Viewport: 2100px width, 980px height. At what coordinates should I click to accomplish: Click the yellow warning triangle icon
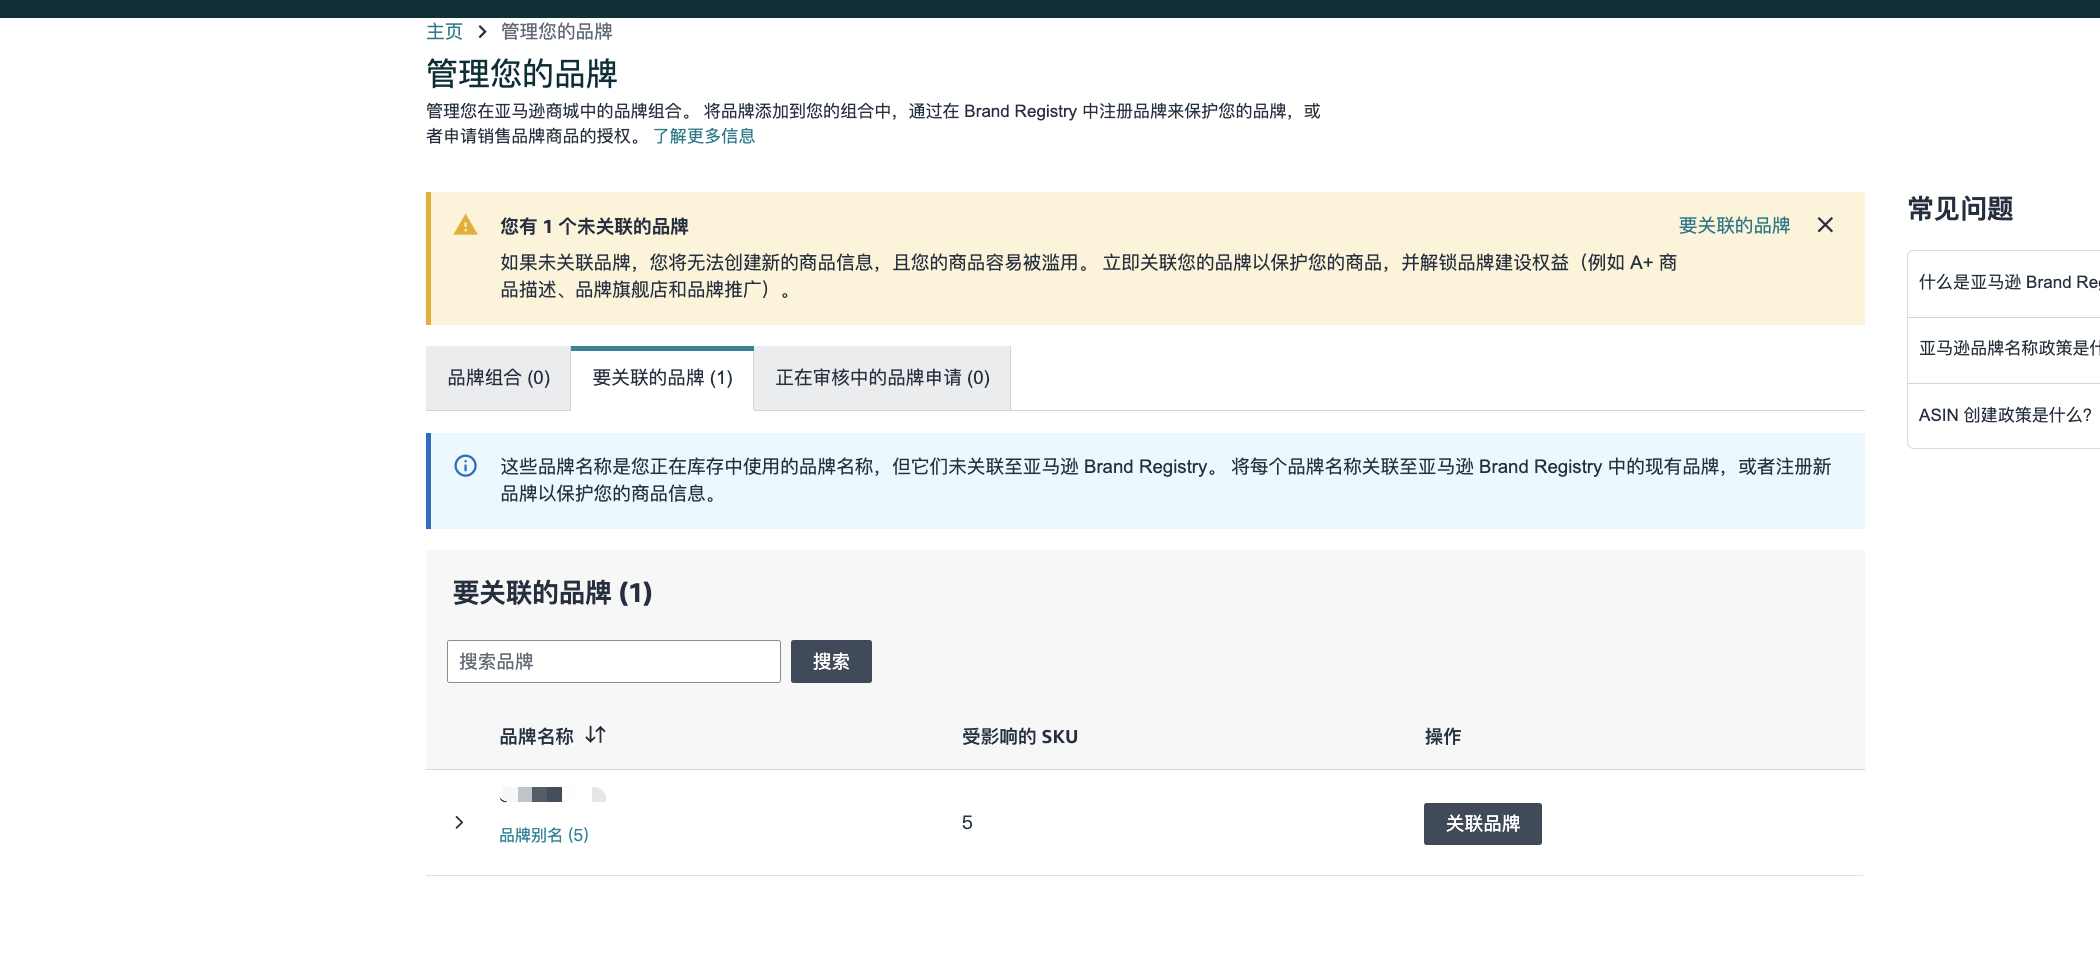465,225
